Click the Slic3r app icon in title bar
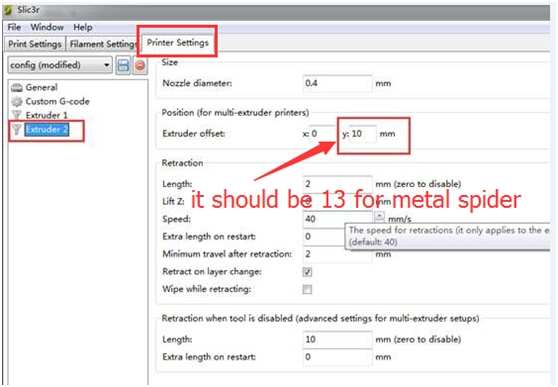This screenshot has width=558, height=387. pyautogui.click(x=9, y=10)
